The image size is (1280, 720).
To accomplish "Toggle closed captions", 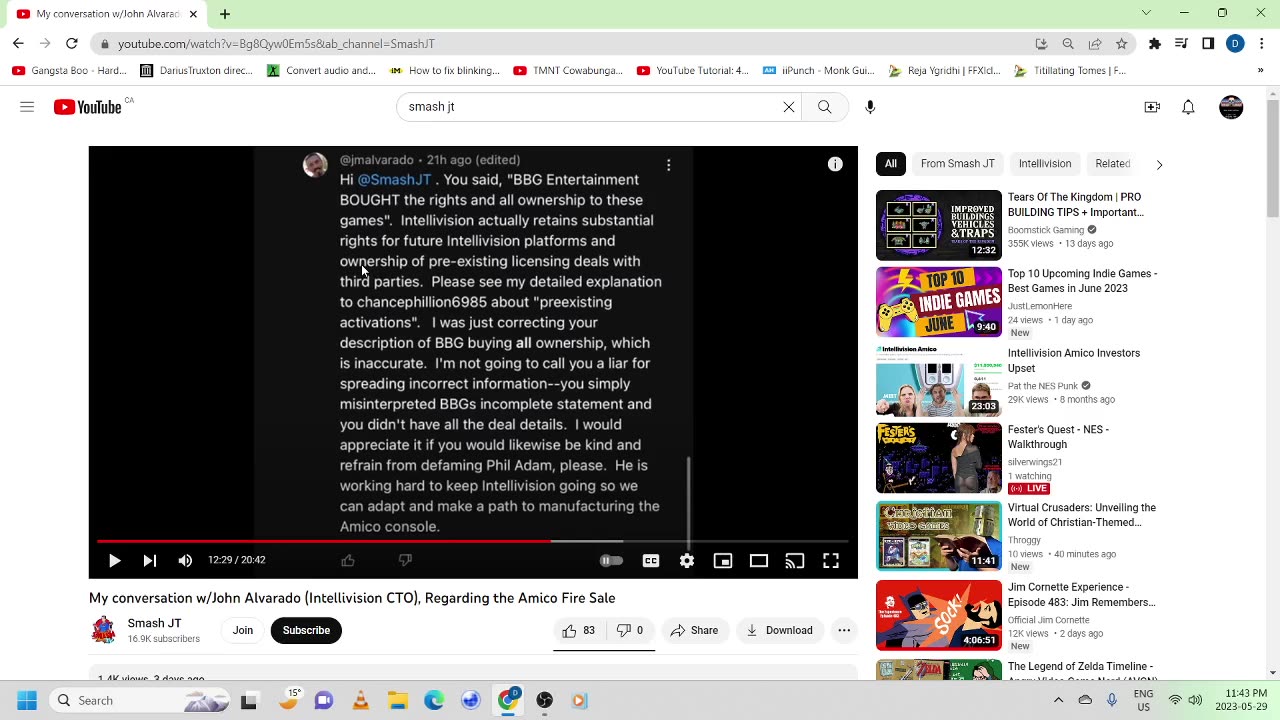I will (651, 561).
